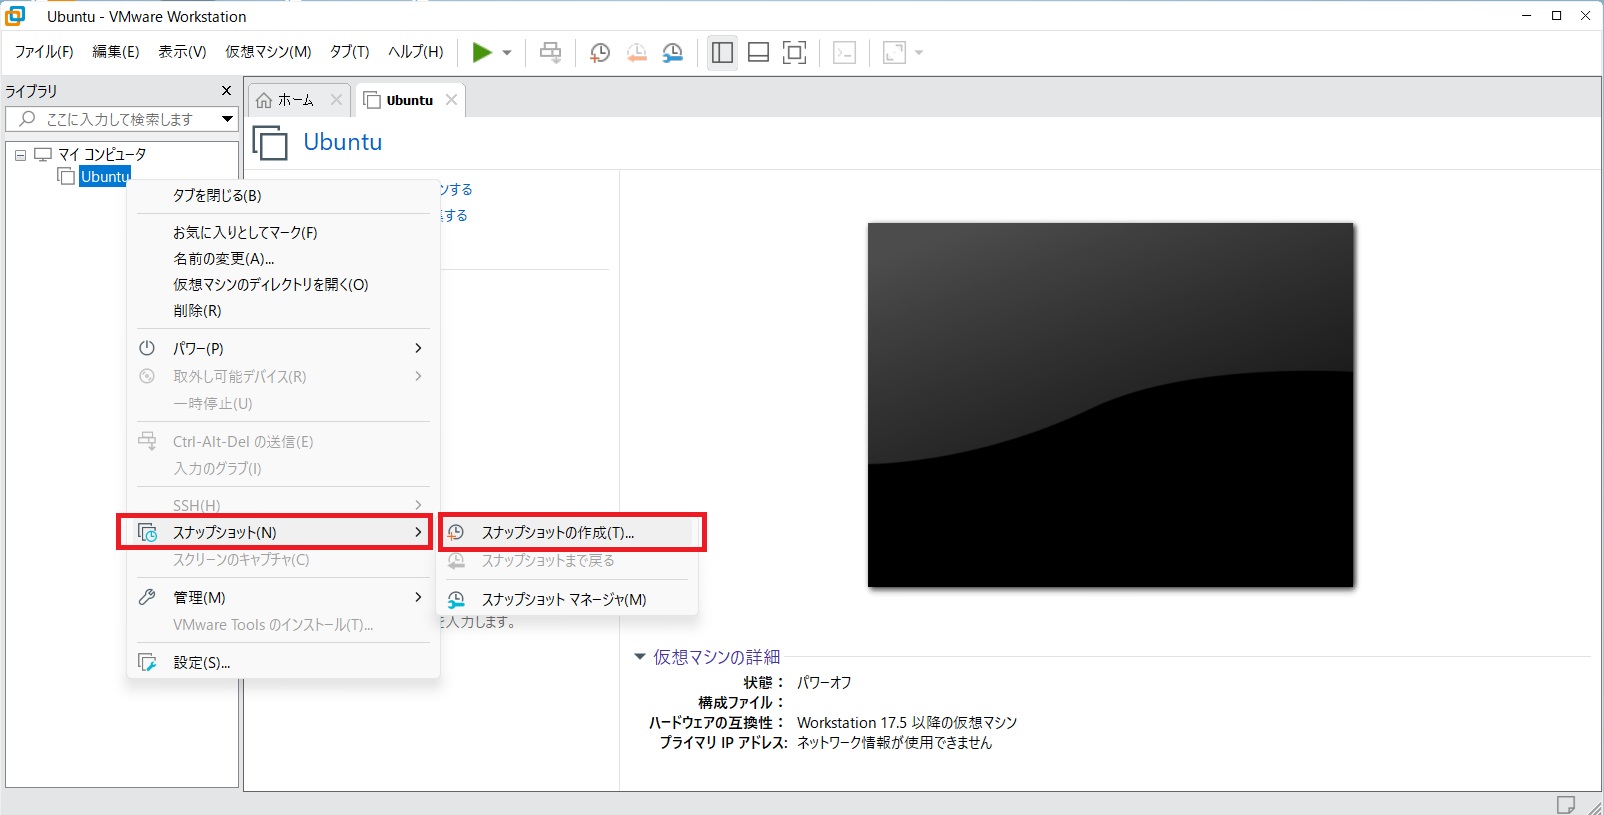Screen dimensions: 1604x815
Task: Close the ライブラリ panel
Action: [226, 91]
